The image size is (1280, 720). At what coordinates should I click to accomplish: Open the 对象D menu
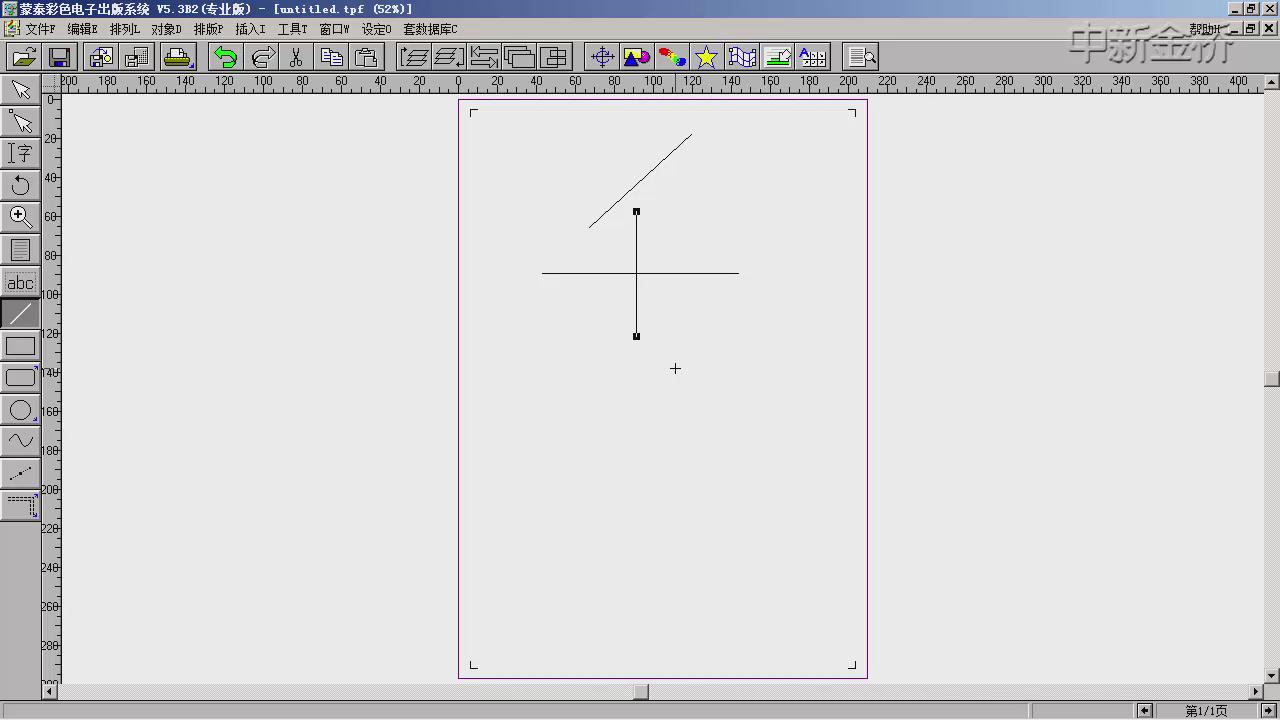[166, 29]
